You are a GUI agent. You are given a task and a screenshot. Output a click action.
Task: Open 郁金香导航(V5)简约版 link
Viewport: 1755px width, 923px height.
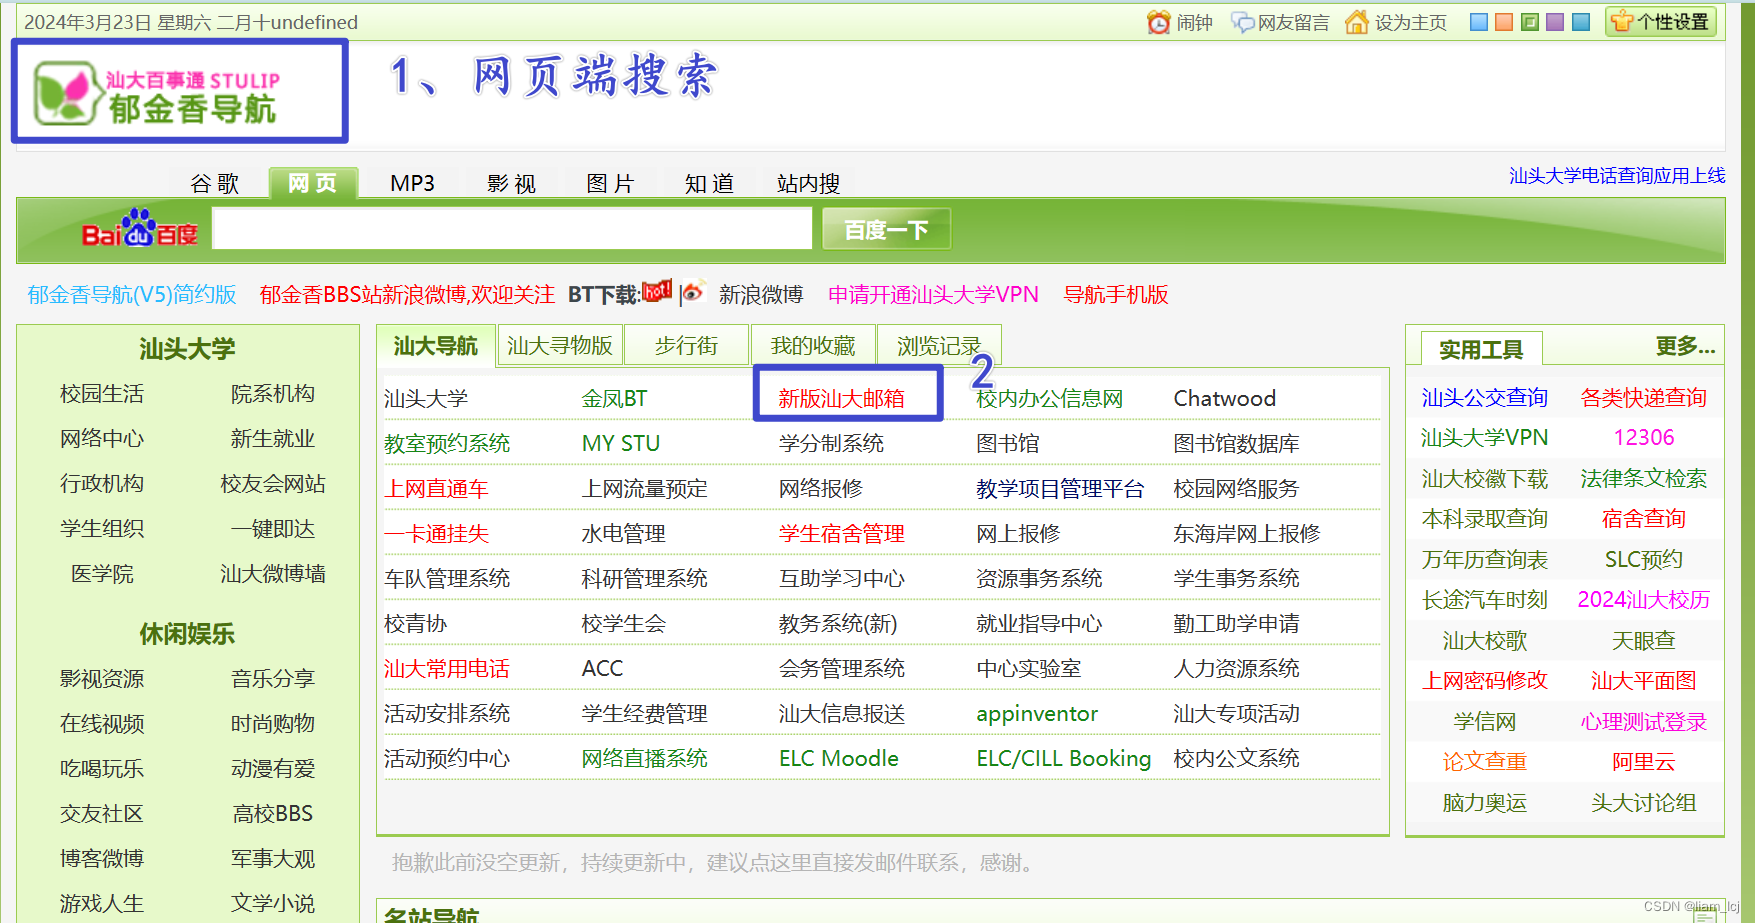pyautogui.click(x=132, y=294)
